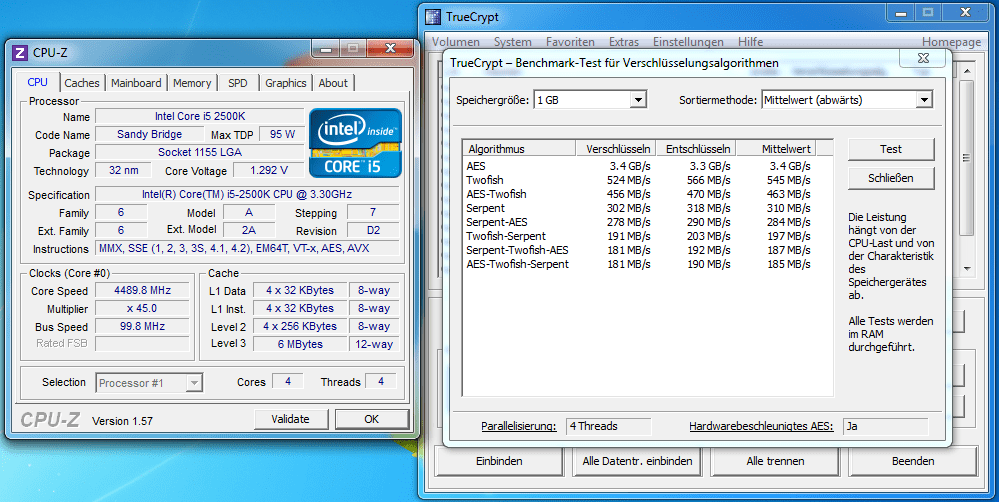Sort by Entschlüsseln column header
Screen dimensions: 999x502
click(696, 148)
